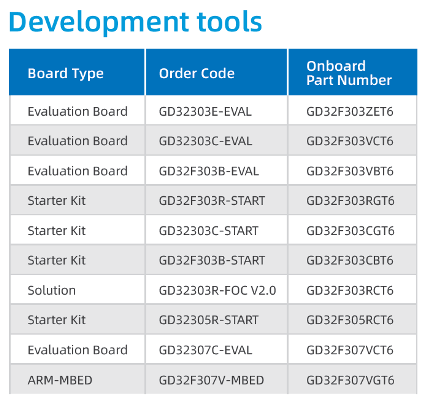Select the ARM-MBED board type cell
The width and height of the screenshot is (432, 404).
point(60,380)
